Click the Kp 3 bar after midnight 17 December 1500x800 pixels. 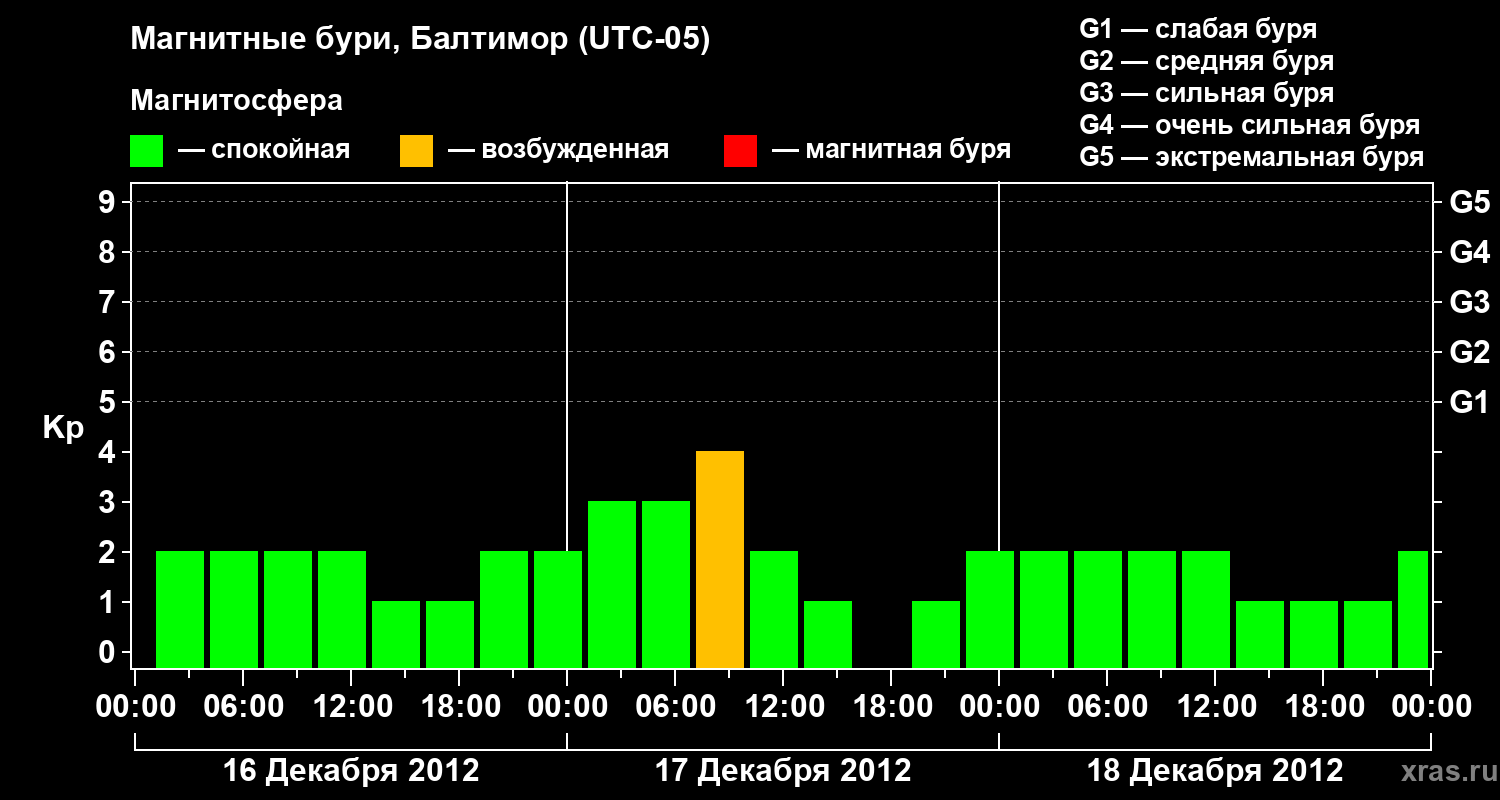tap(612, 585)
